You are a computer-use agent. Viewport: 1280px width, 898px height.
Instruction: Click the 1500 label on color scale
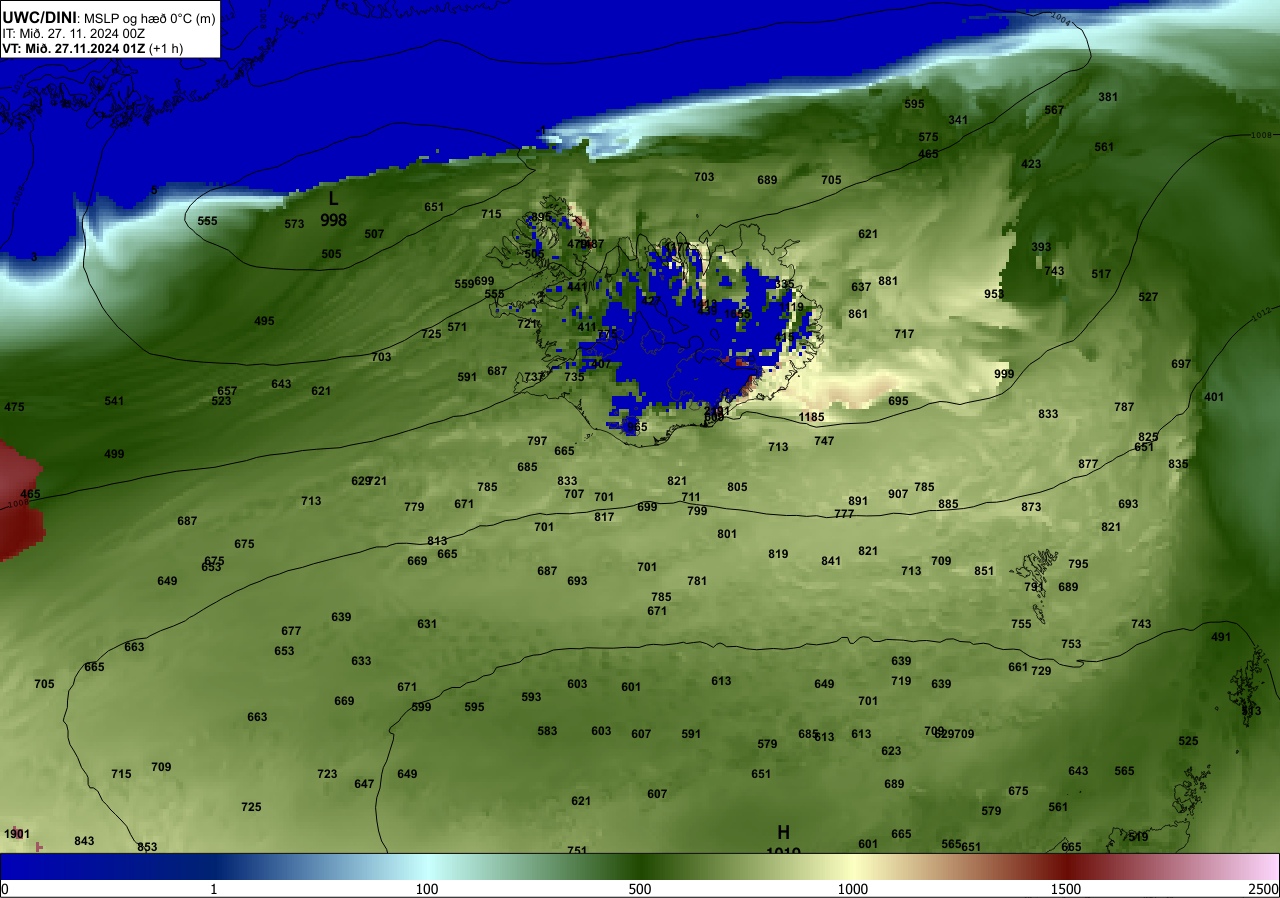click(1065, 889)
